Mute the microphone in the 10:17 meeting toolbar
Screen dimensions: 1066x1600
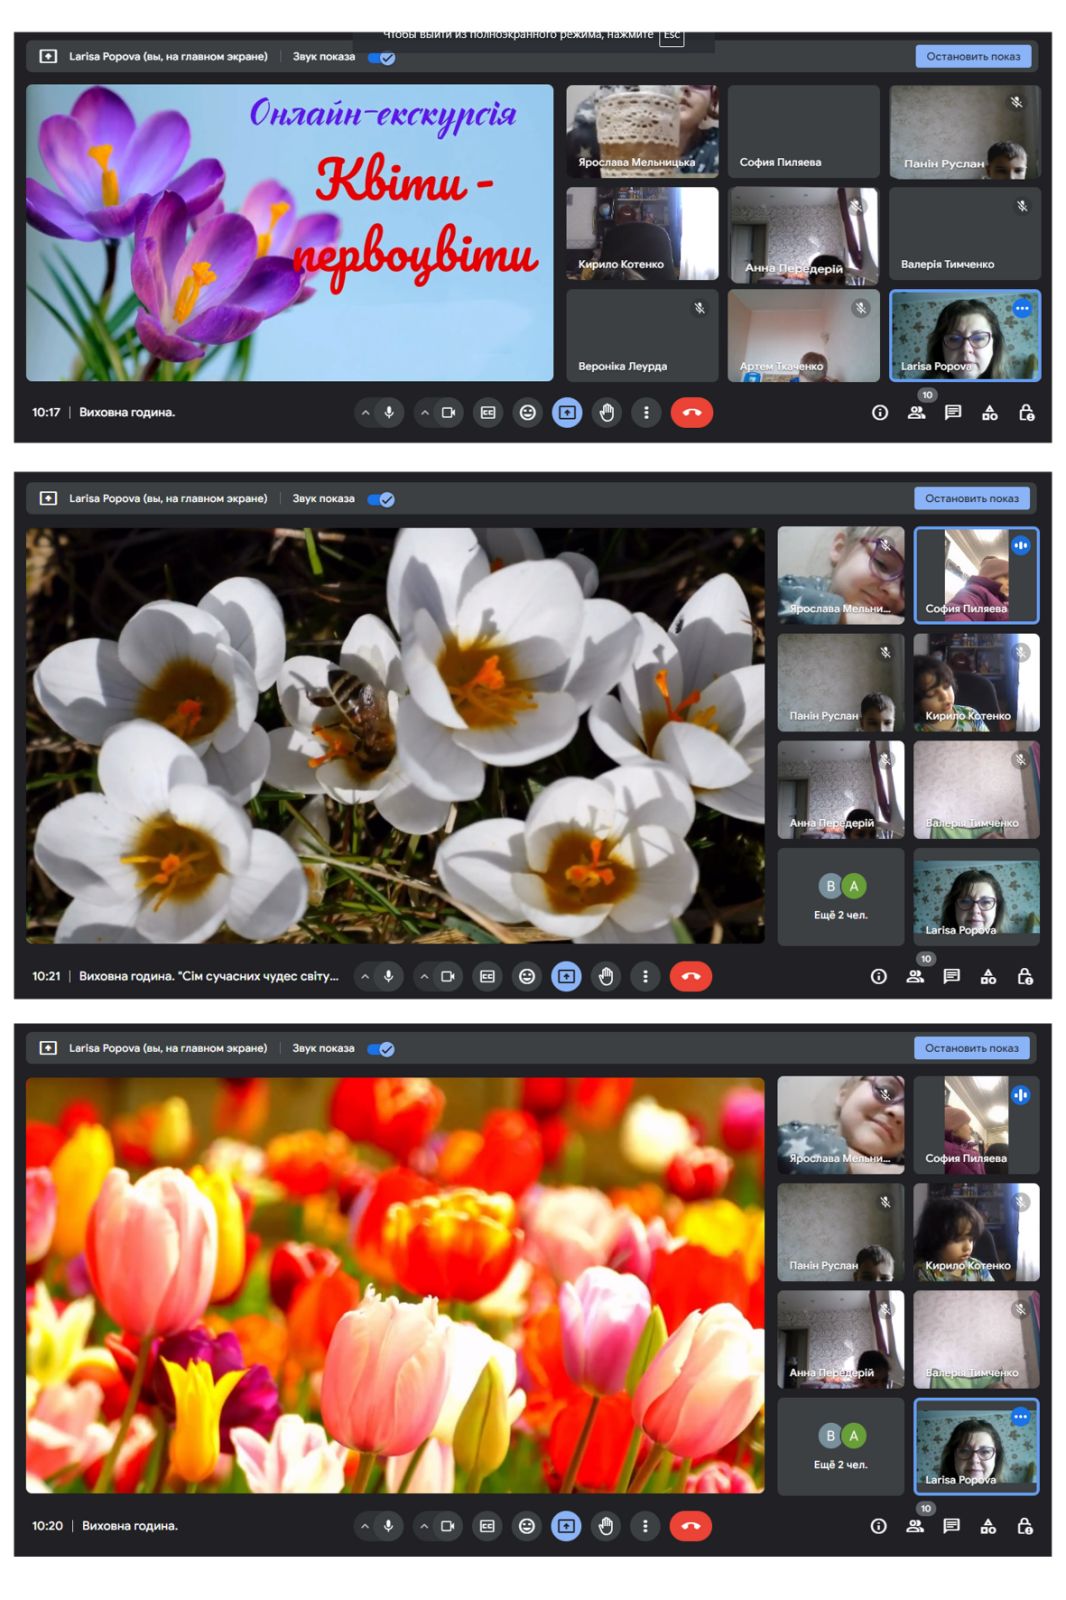389,412
